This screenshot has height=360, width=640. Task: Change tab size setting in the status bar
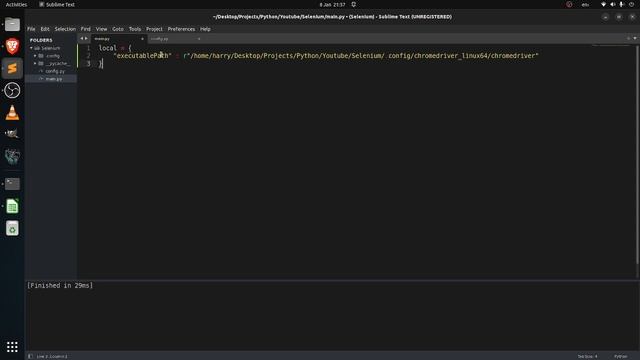[x=587, y=356]
